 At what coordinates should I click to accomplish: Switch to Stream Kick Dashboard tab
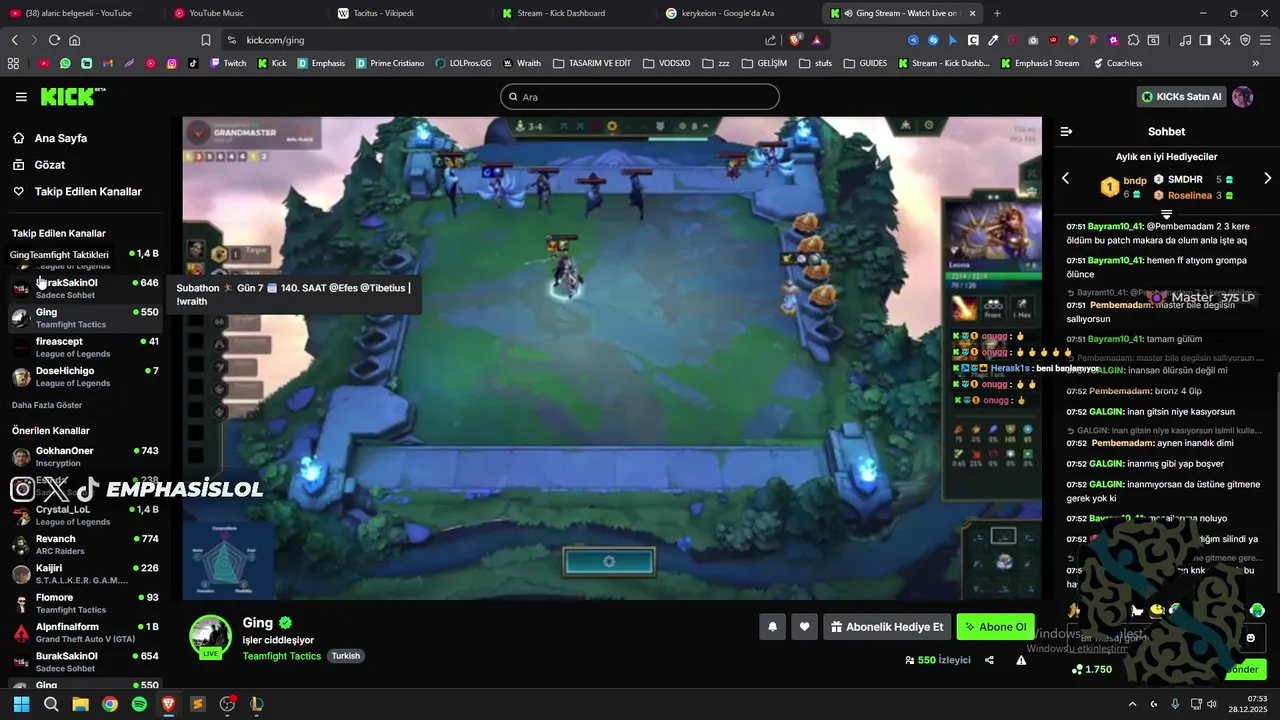573,13
